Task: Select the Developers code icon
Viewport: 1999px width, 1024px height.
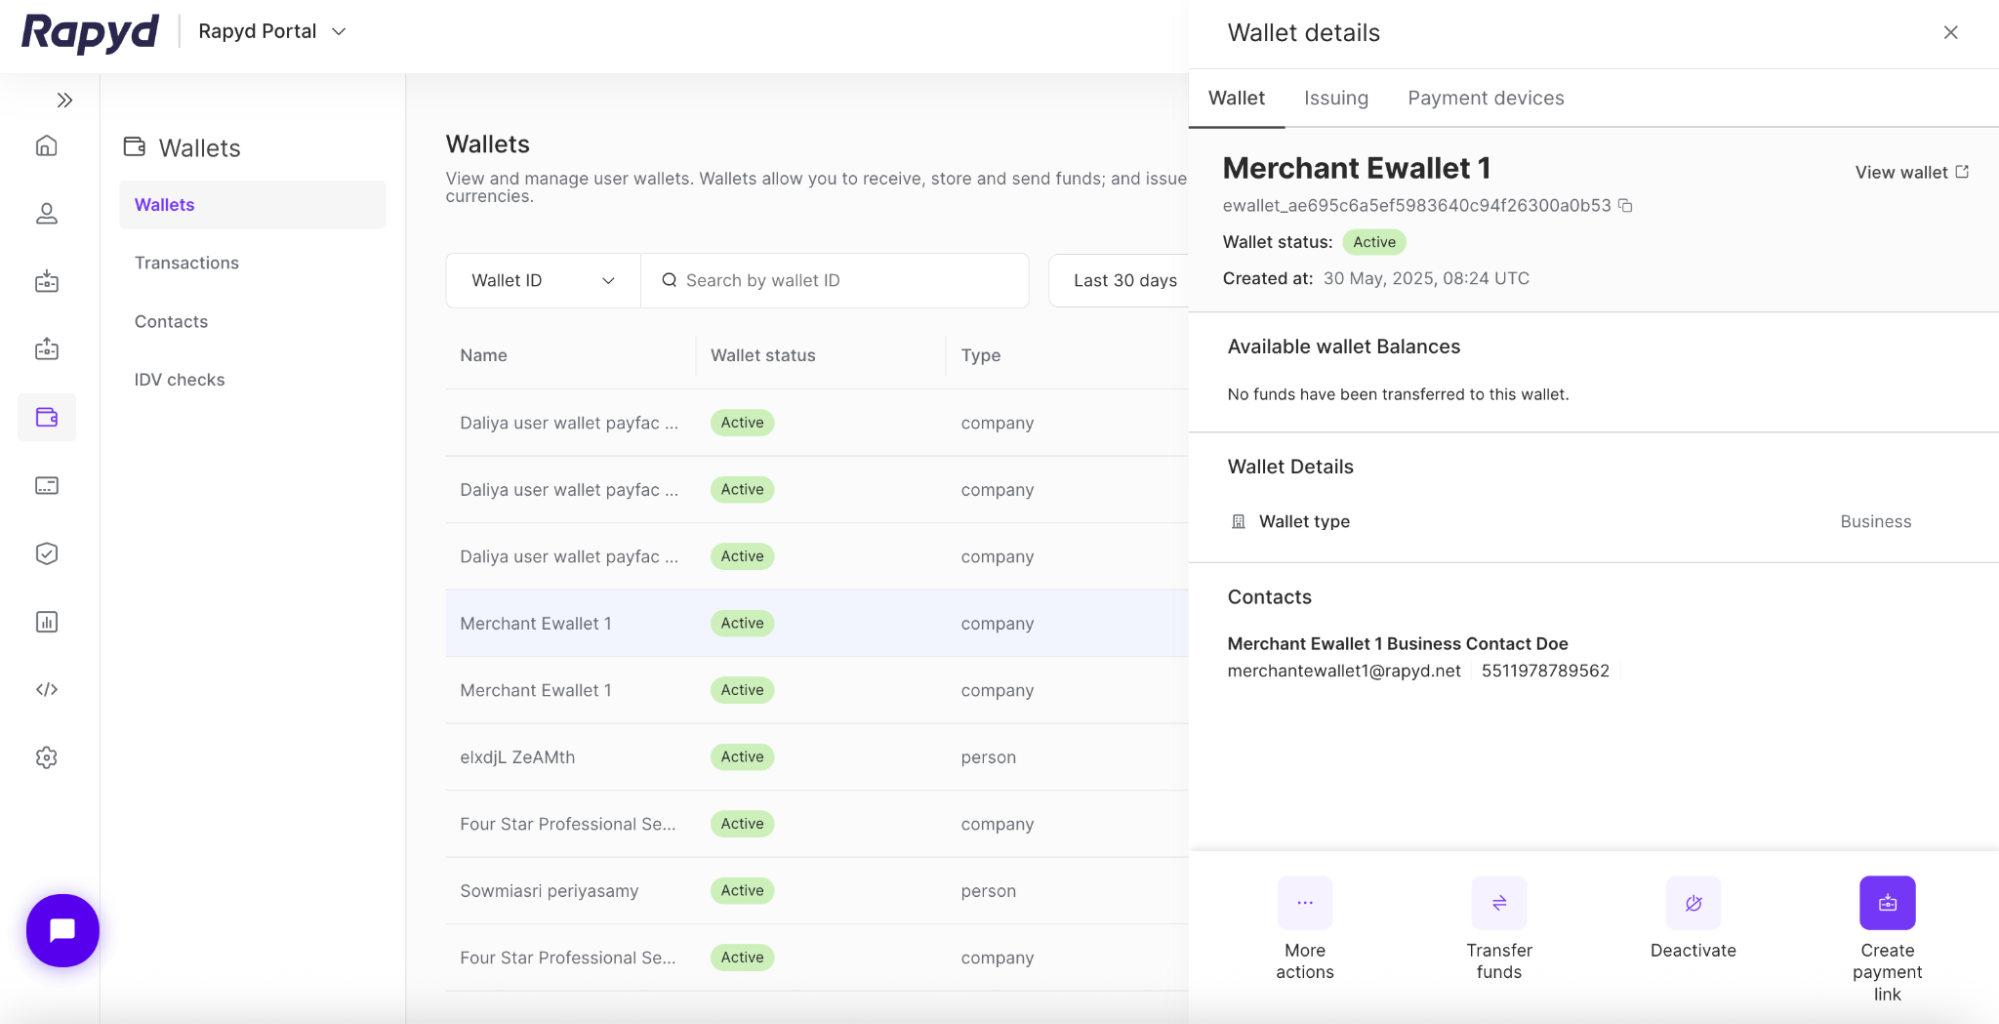Action: (46, 689)
